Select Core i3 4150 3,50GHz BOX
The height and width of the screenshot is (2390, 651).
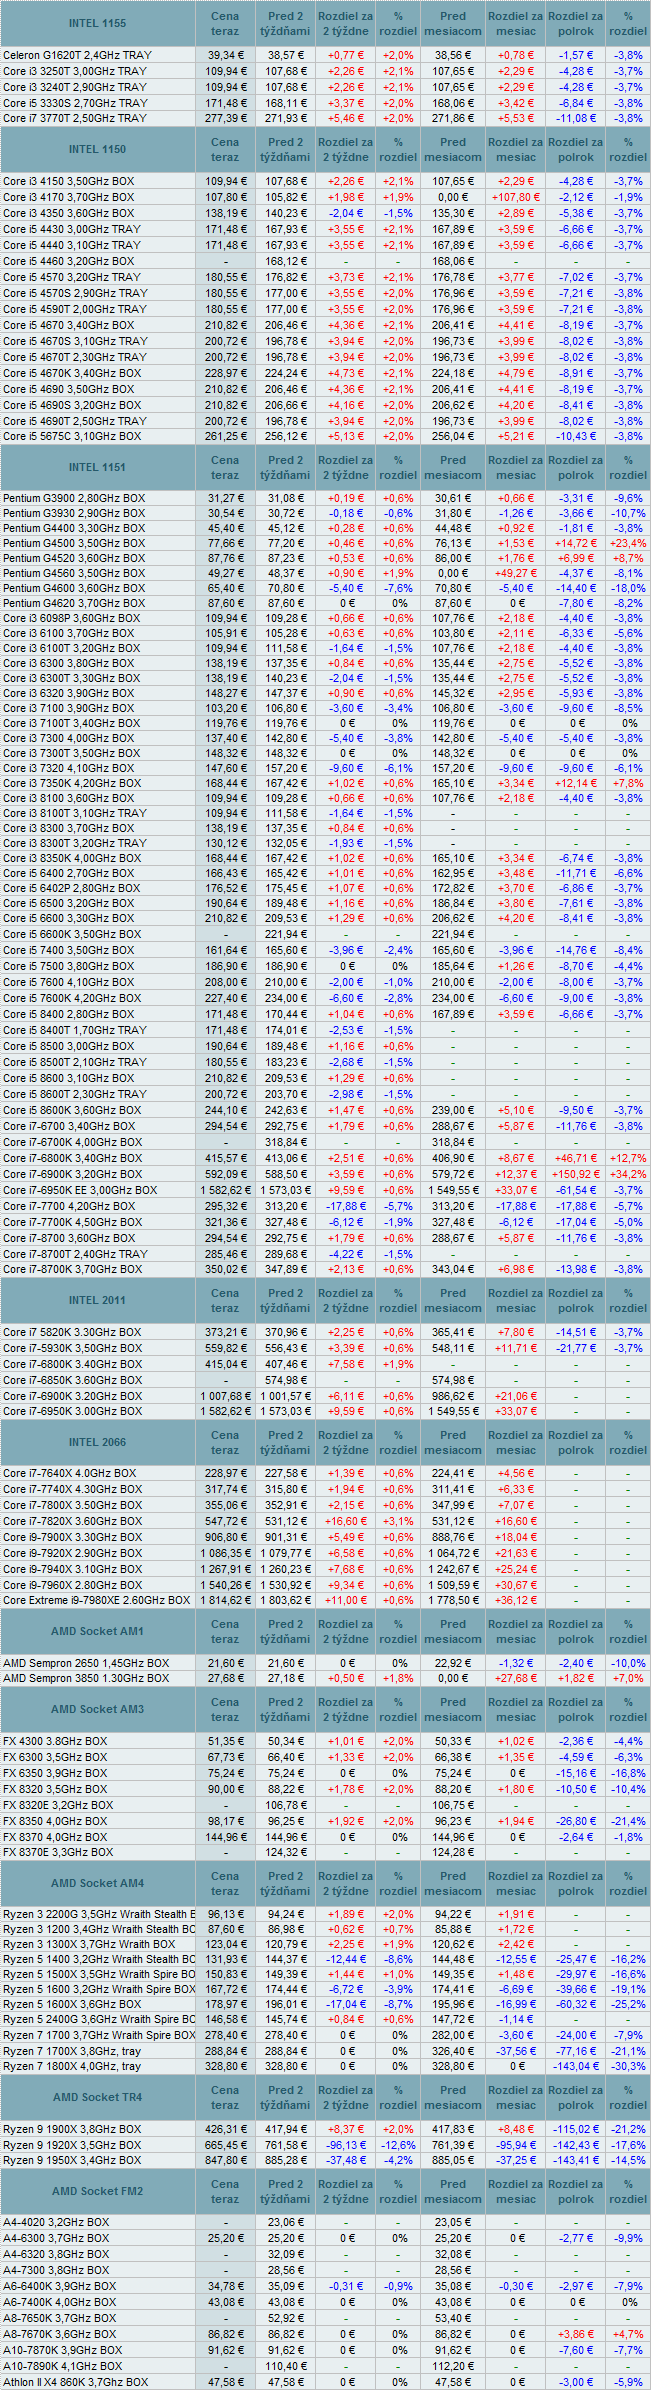coord(68,181)
